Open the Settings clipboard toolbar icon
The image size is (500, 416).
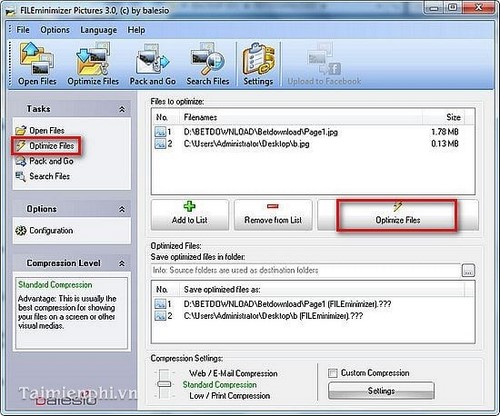[x=258, y=63]
